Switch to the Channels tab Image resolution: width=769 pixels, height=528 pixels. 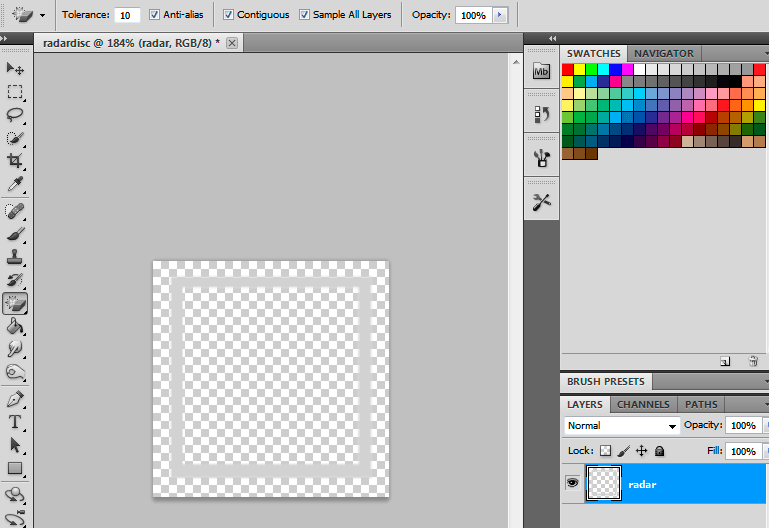[643, 404]
